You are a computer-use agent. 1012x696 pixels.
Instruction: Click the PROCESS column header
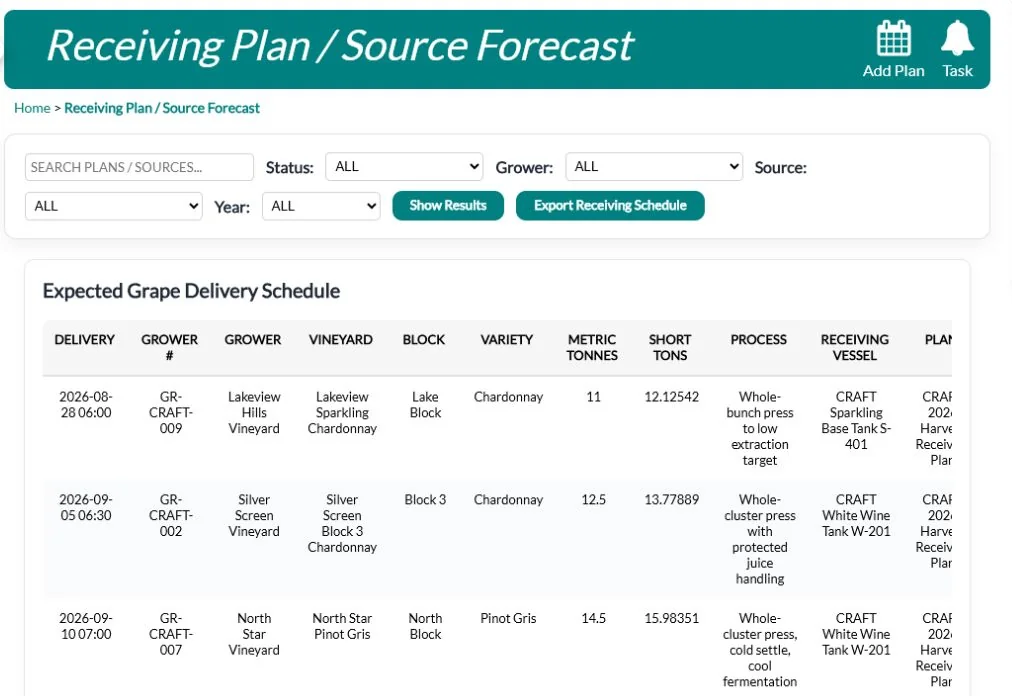(x=758, y=340)
